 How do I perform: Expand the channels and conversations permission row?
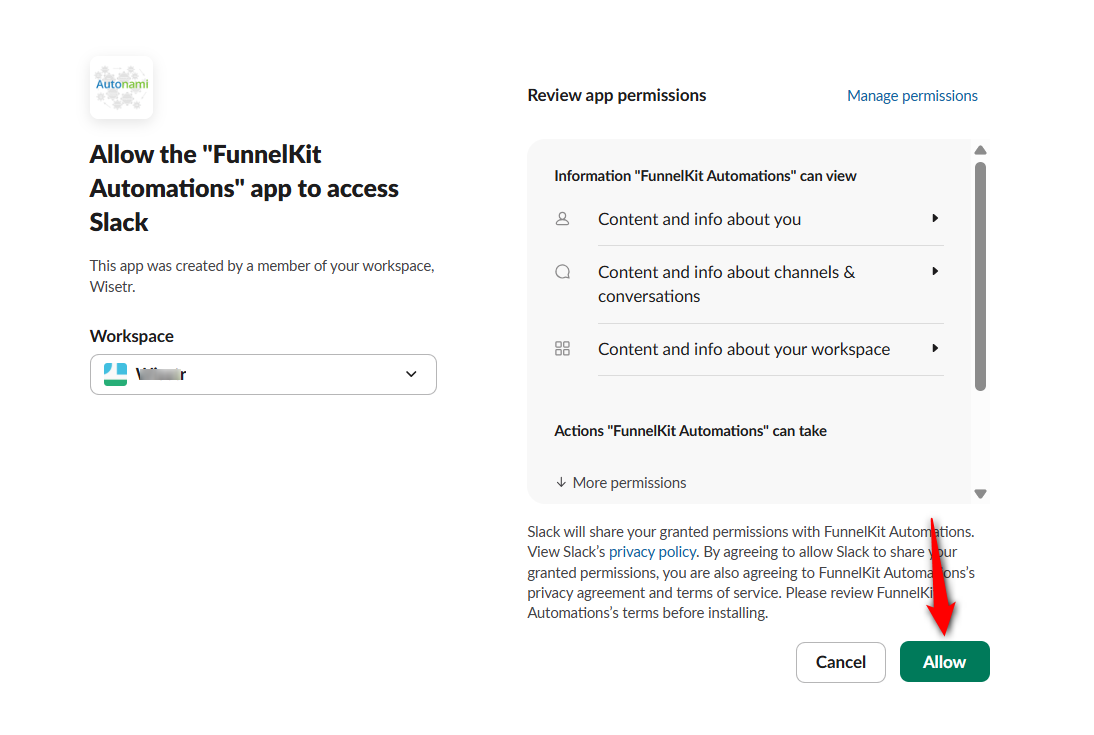tap(935, 271)
